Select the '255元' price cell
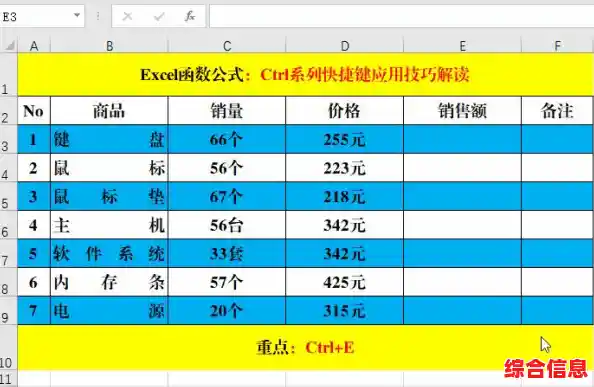Screen dimensions: 594x387 [x=344, y=139]
